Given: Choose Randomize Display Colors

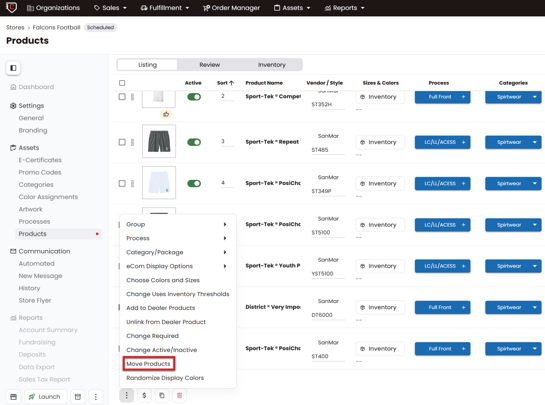Looking at the screenshot, I should [x=165, y=378].
